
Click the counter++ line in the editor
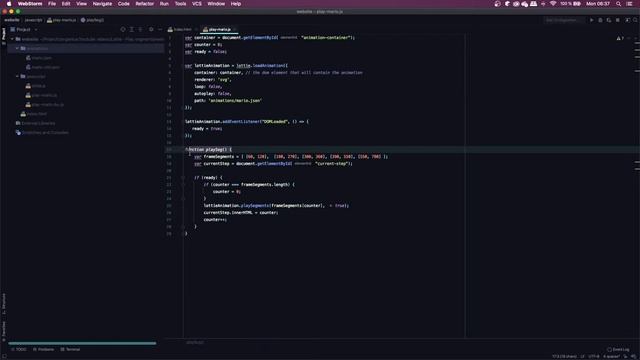[x=215, y=220]
